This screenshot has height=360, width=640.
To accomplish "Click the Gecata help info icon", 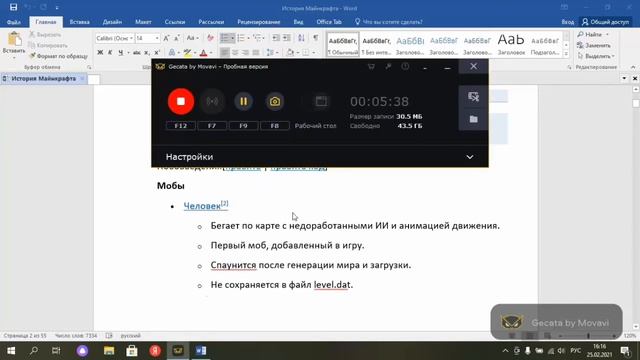I will click(405, 66).
